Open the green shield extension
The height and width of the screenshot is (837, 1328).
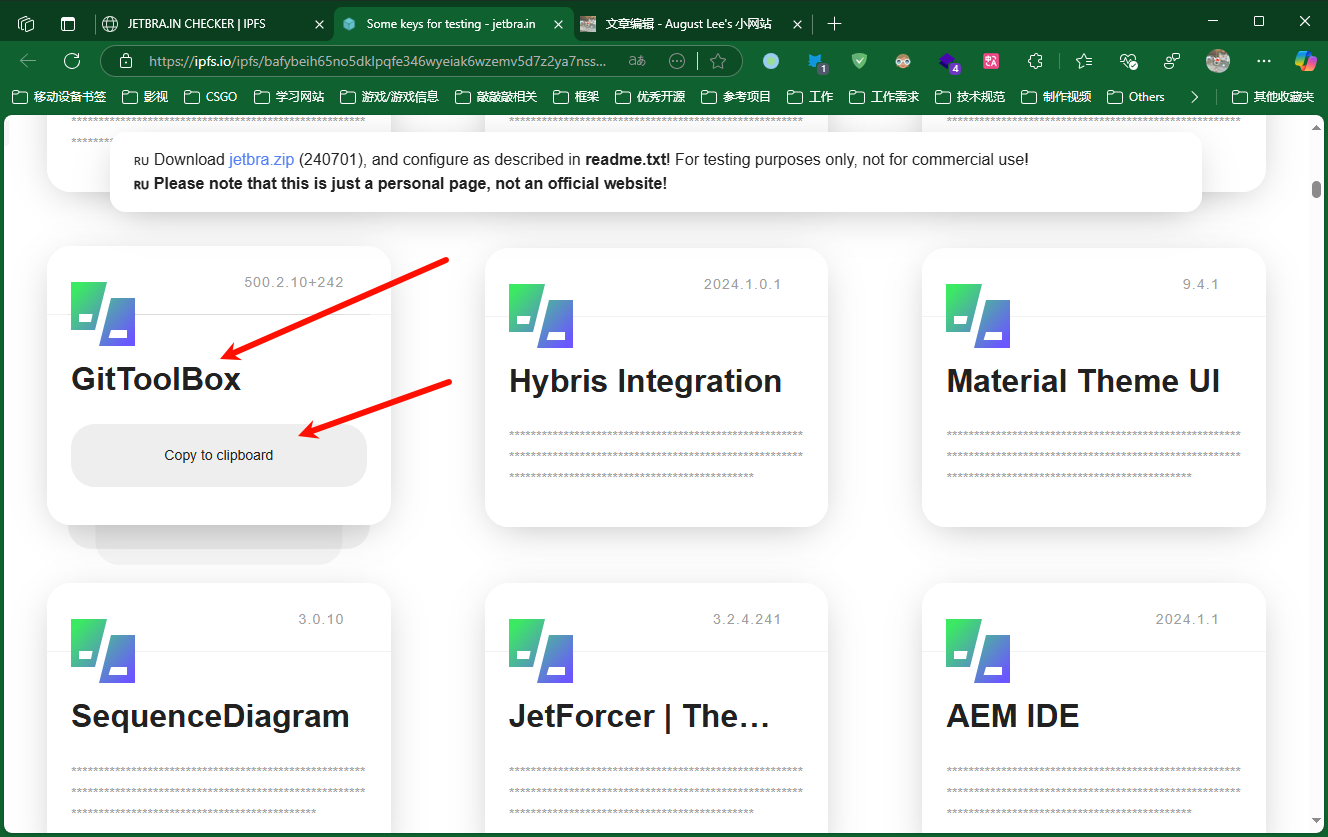point(859,61)
